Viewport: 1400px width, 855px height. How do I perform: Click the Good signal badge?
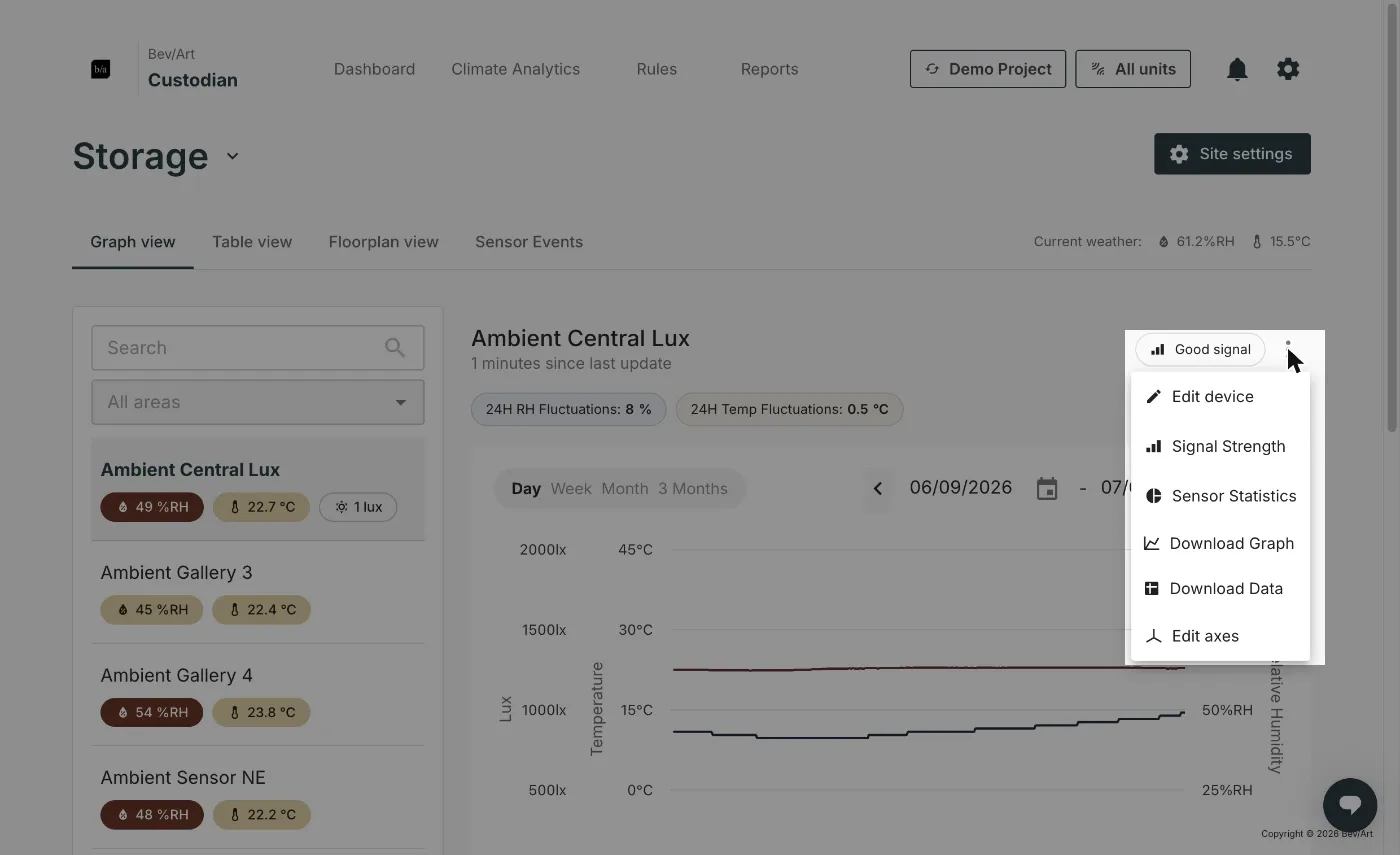(x=1200, y=350)
